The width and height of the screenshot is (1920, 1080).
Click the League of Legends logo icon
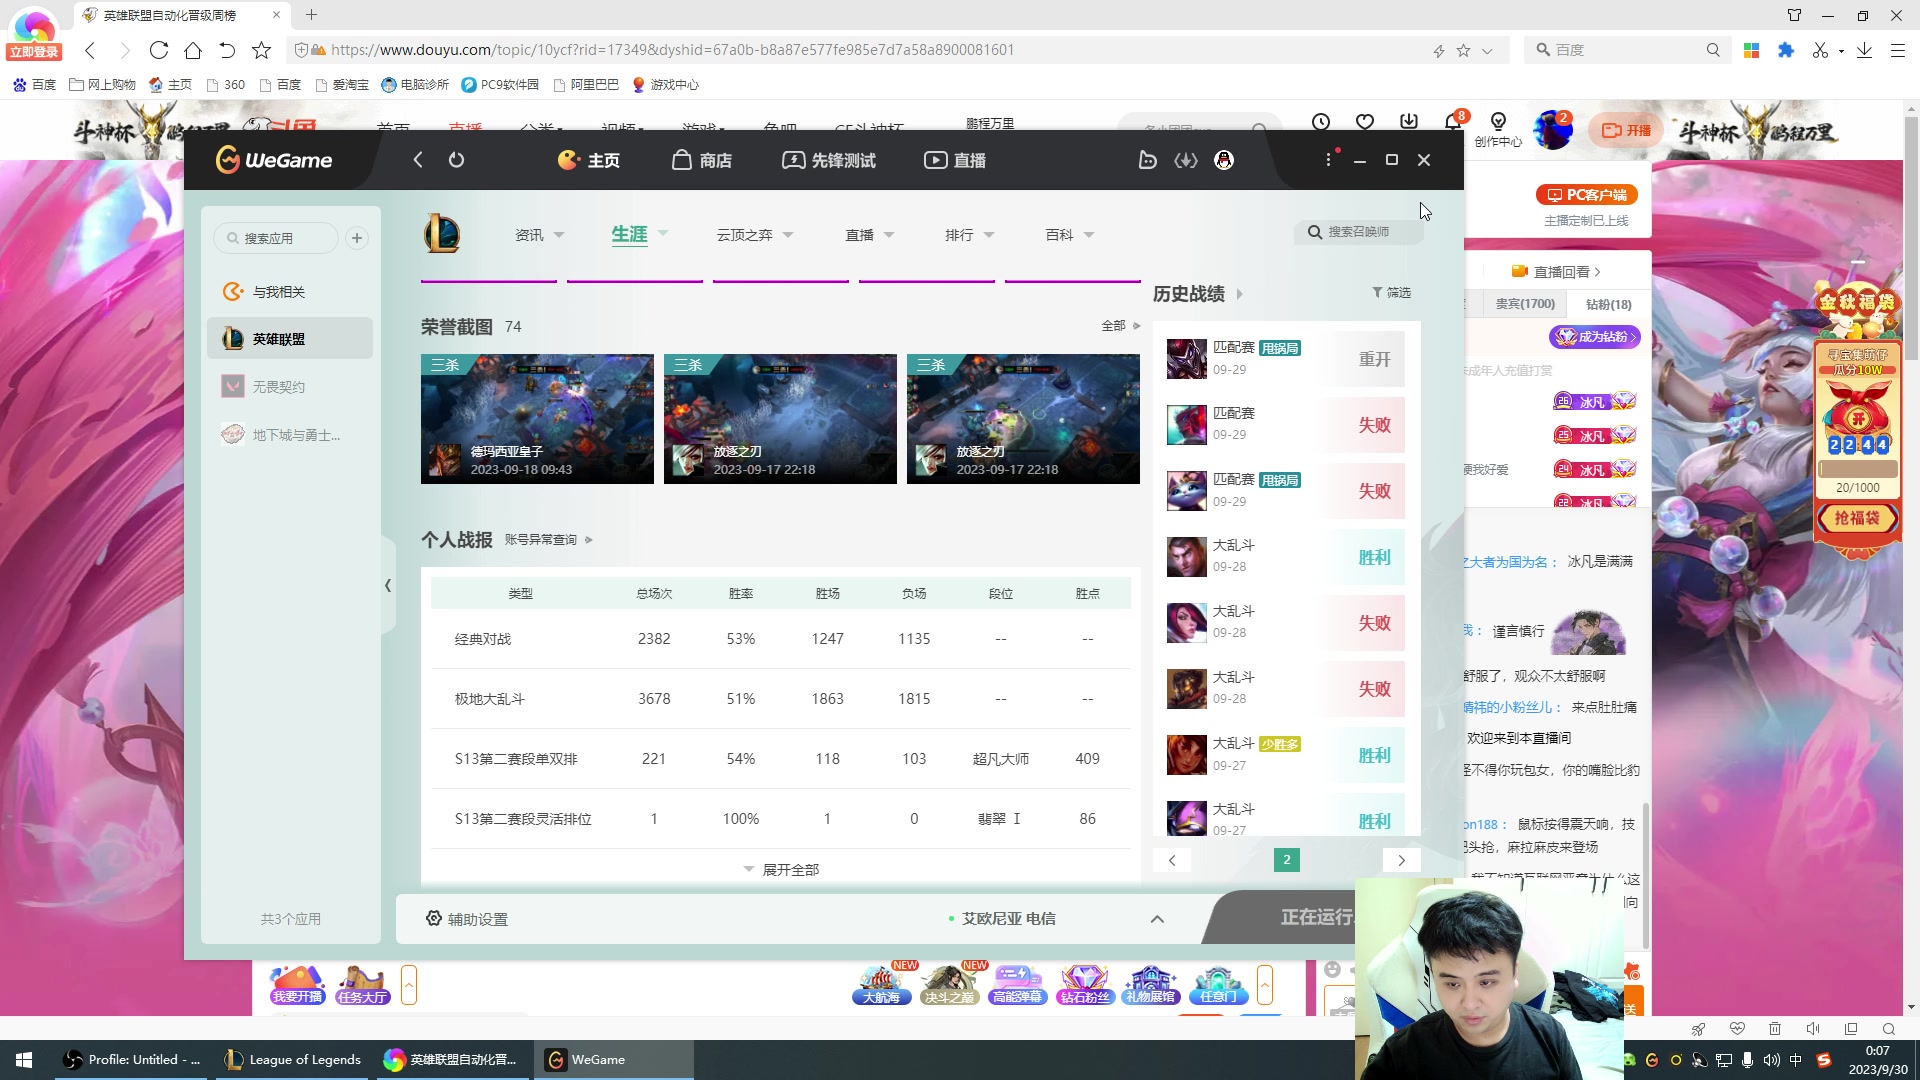coord(441,234)
